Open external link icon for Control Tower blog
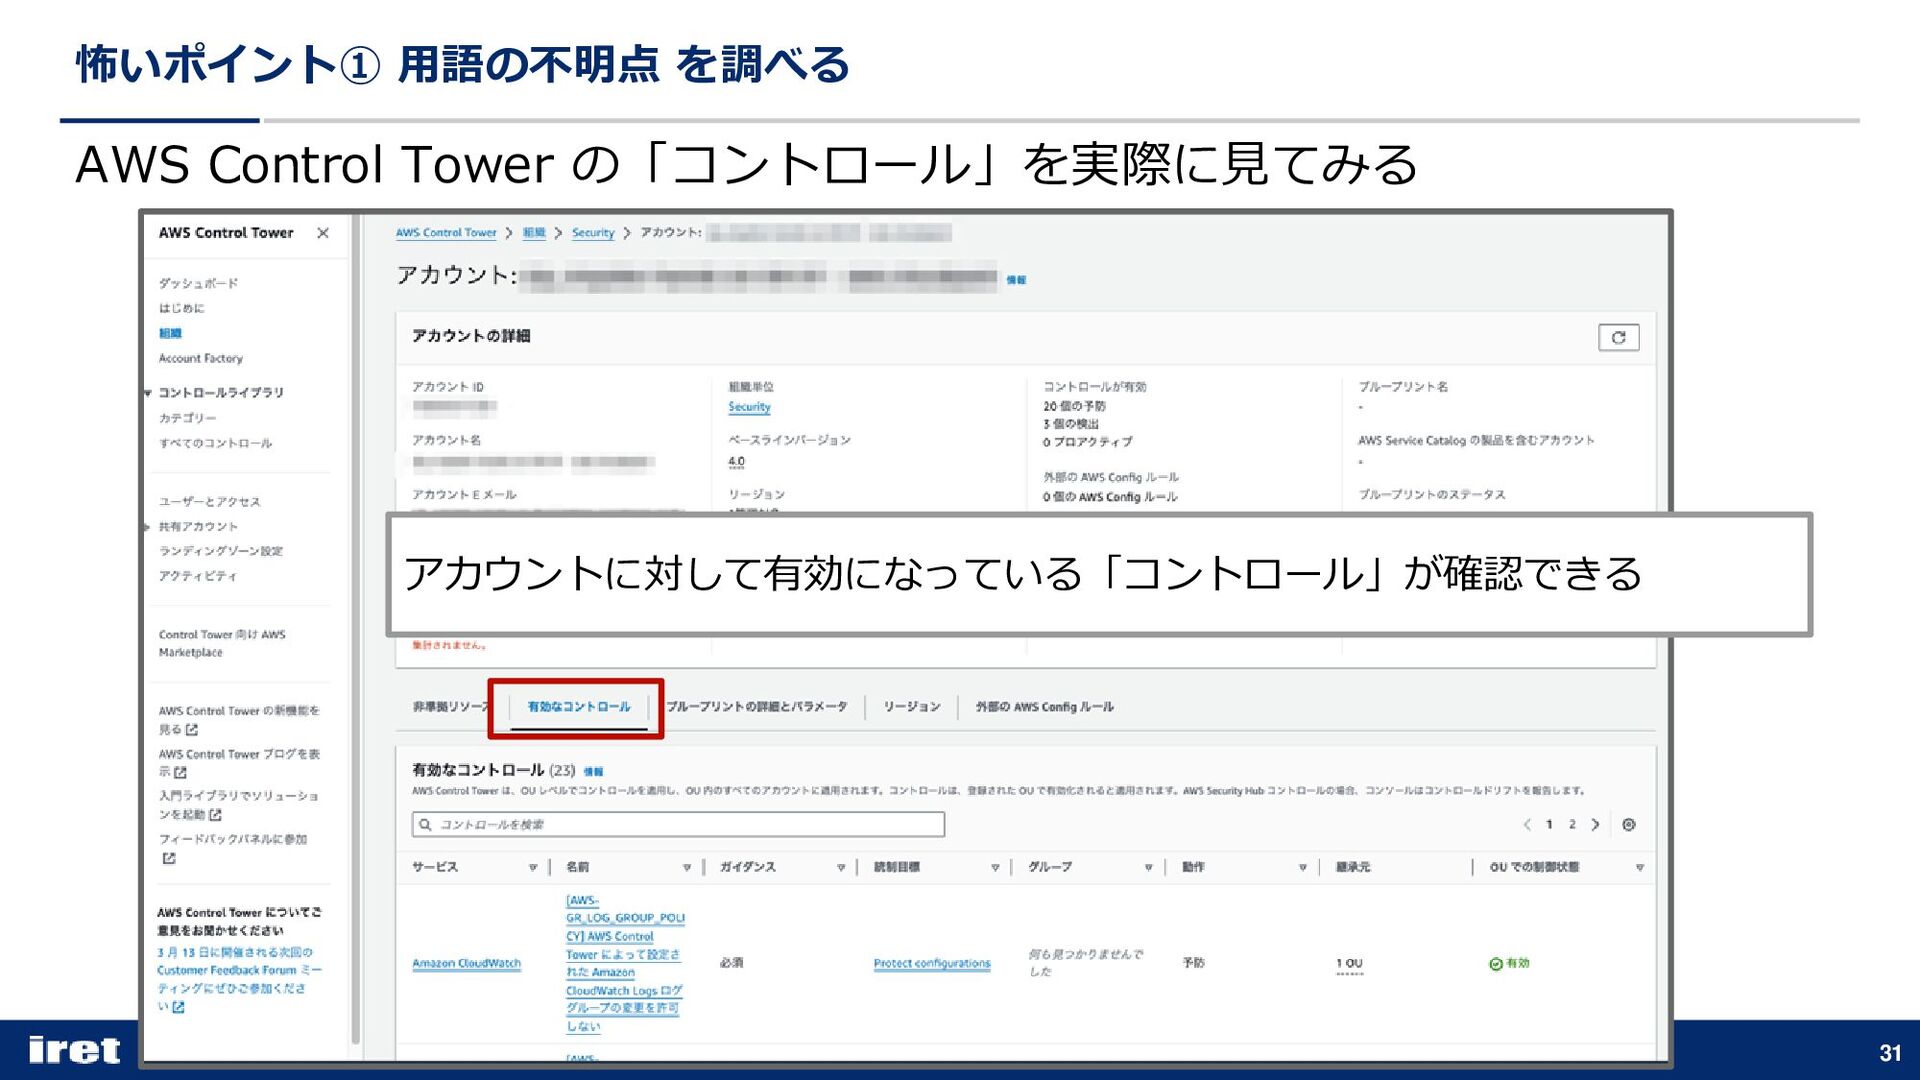 pos(180,773)
